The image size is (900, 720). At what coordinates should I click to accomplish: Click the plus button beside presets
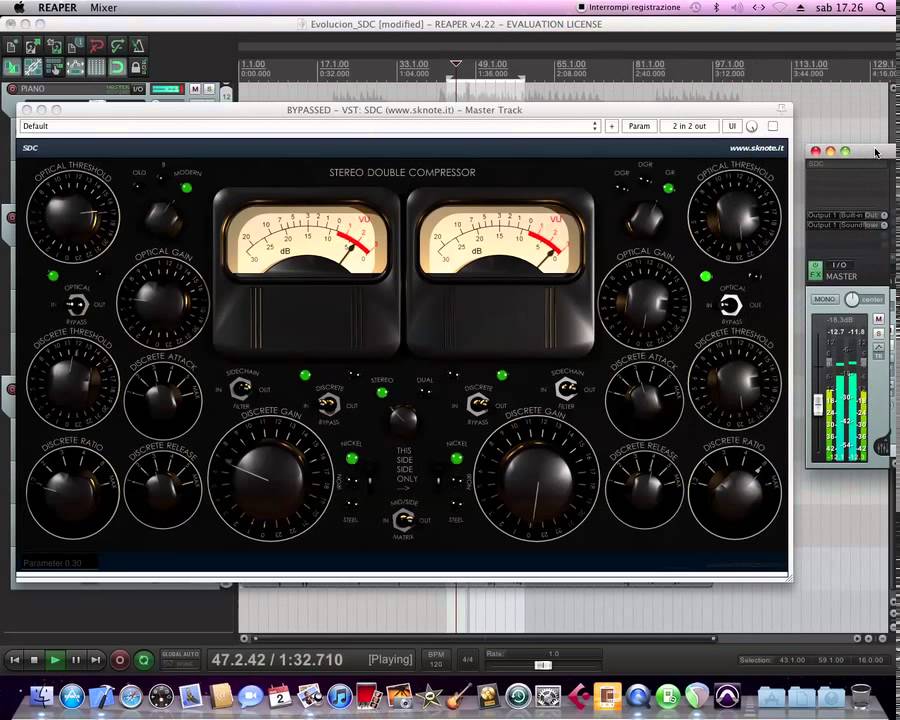point(612,126)
